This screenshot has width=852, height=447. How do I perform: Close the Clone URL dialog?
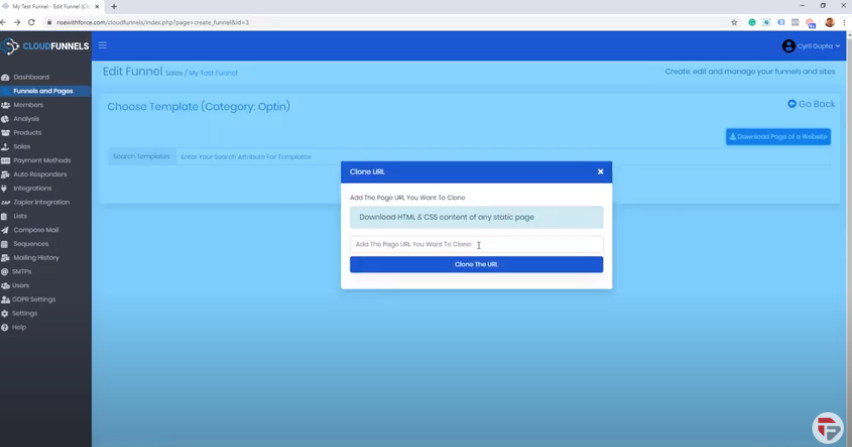(x=600, y=171)
